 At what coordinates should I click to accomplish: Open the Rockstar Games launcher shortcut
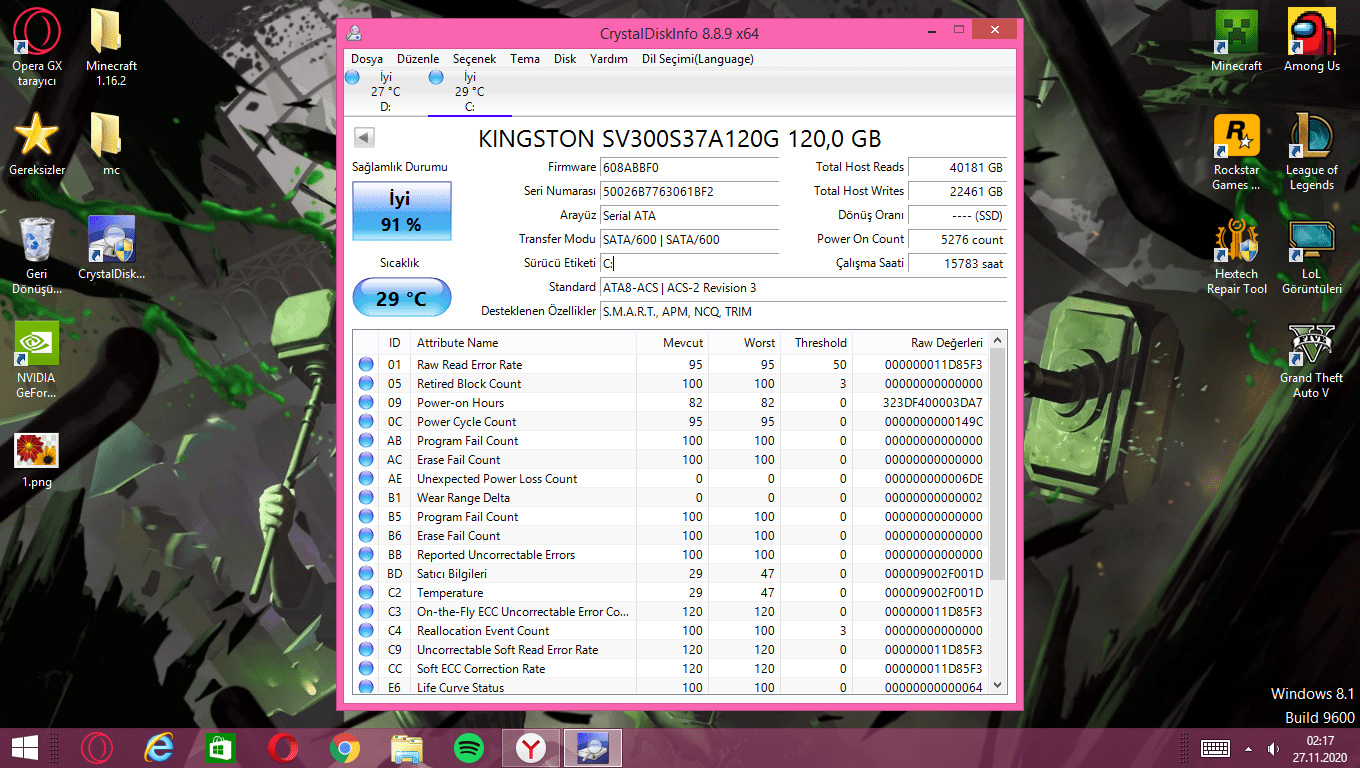1237,151
